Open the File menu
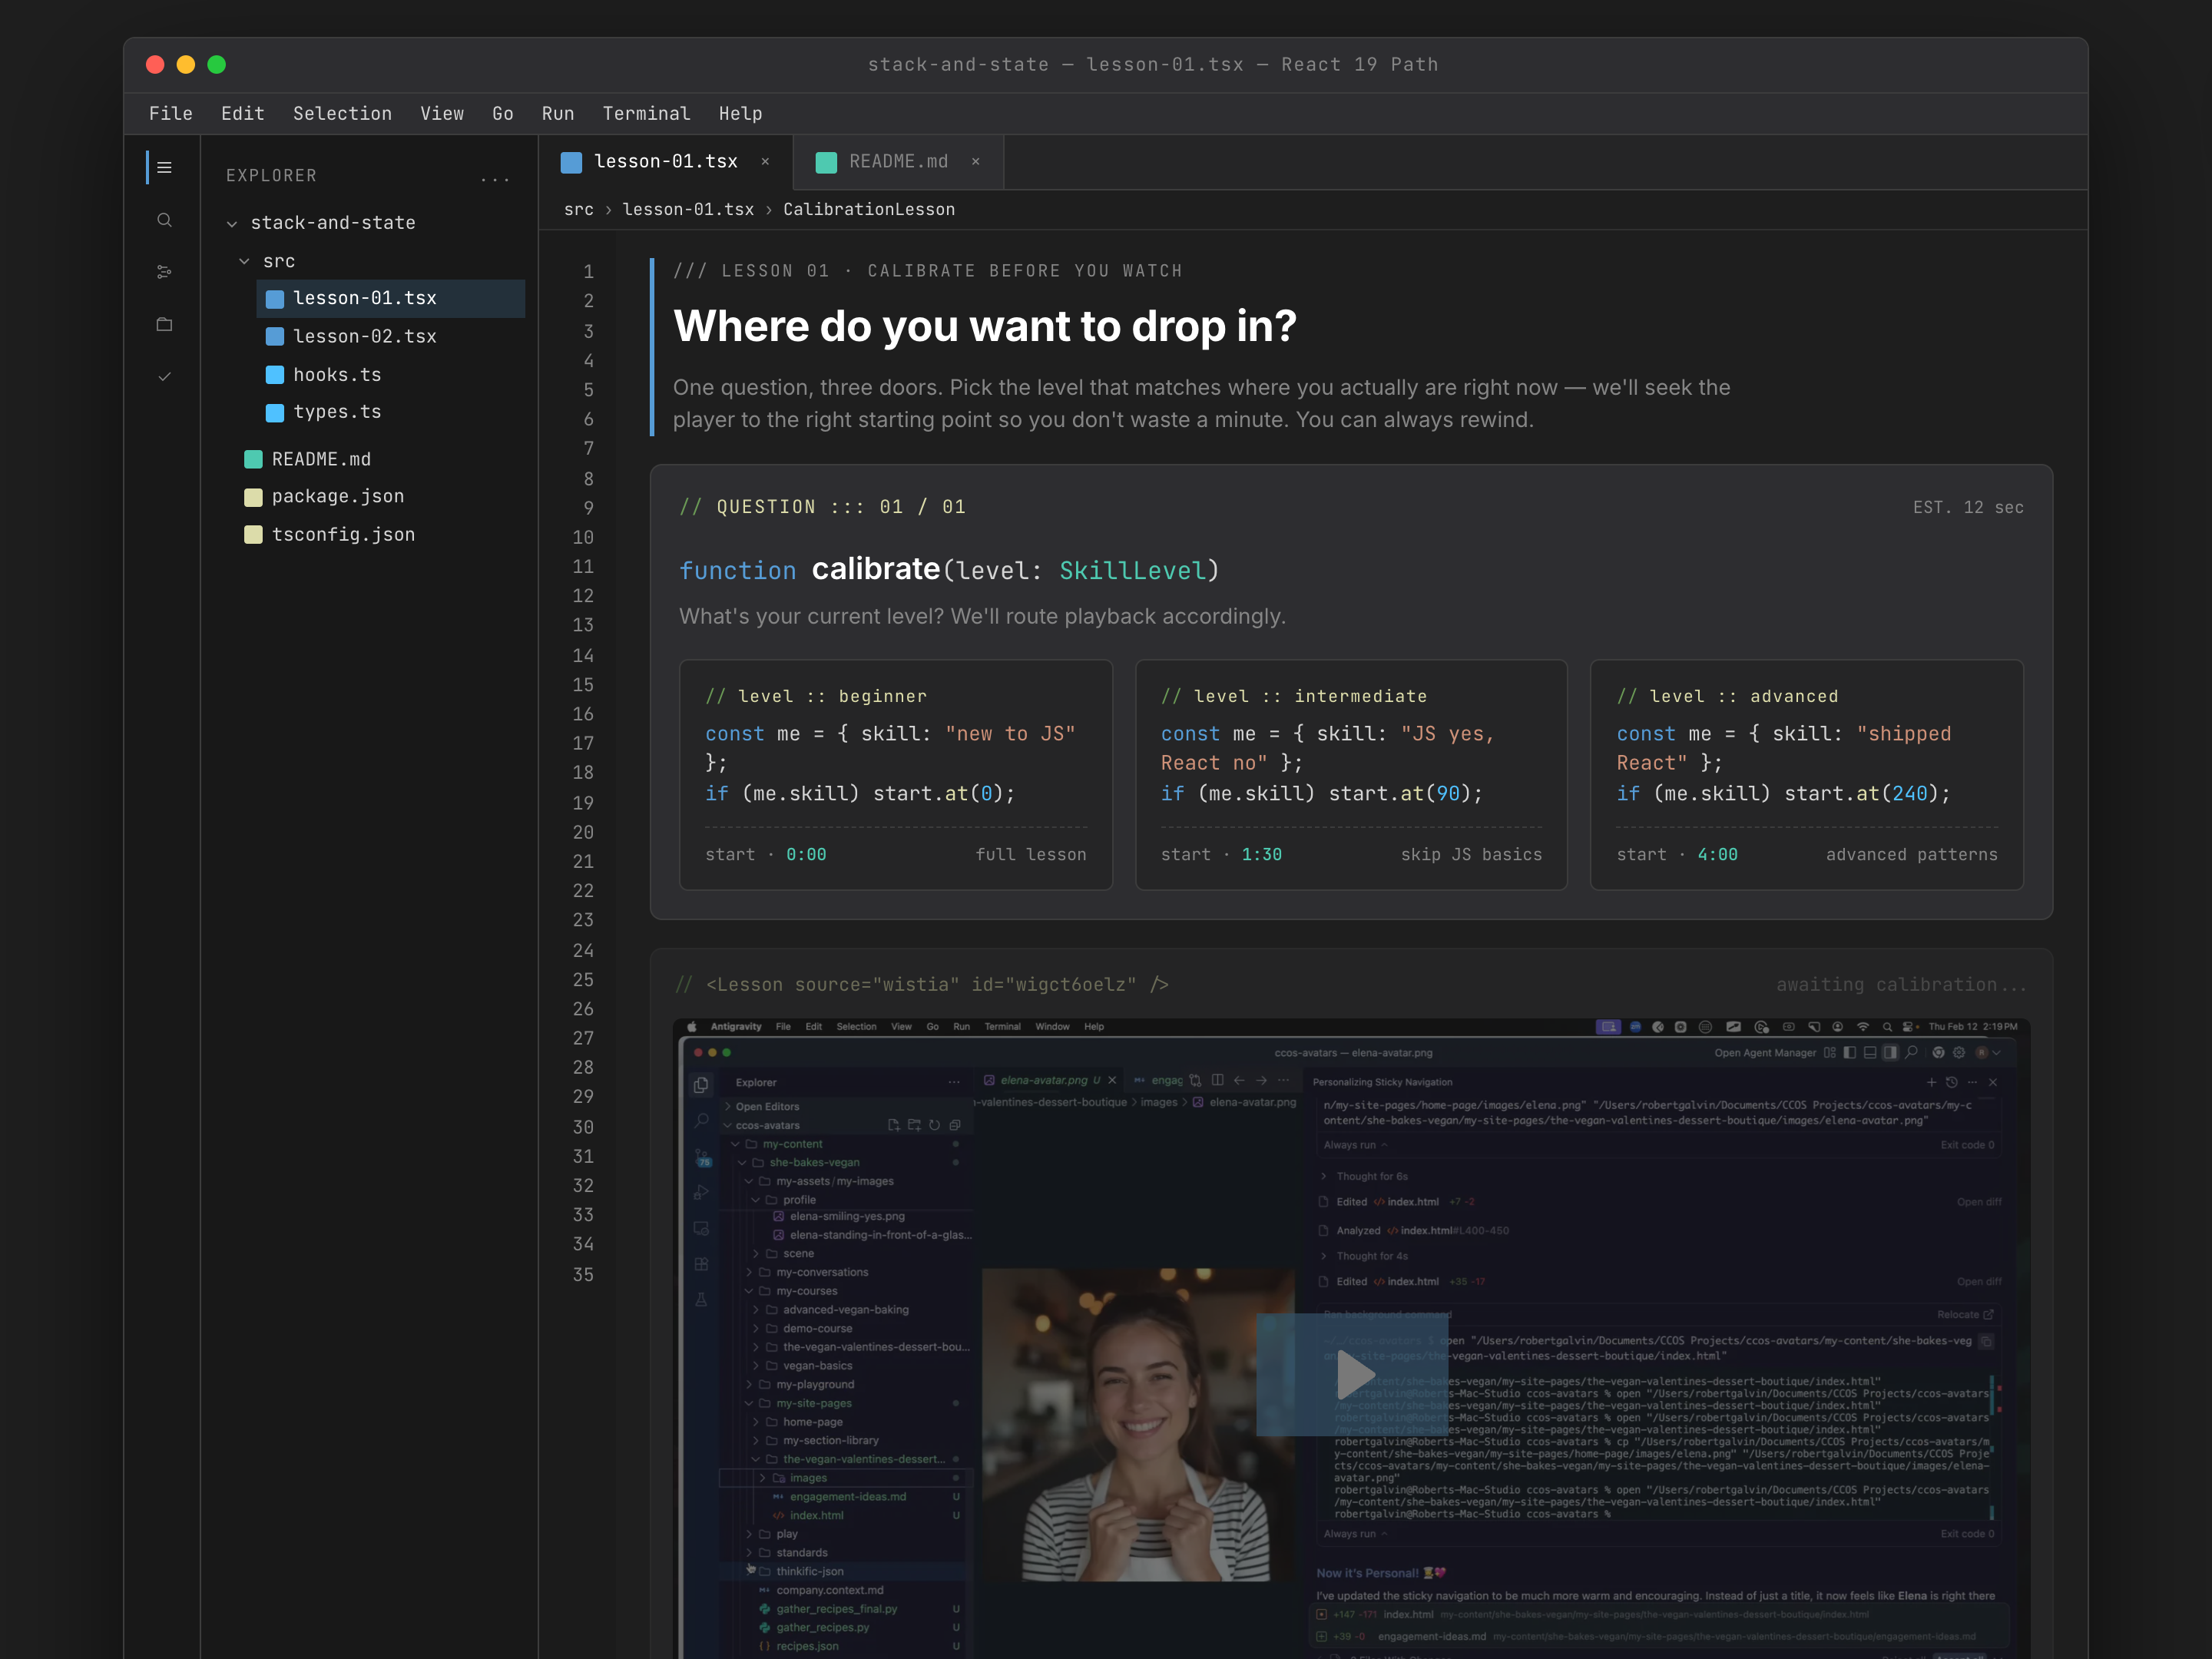Viewport: 2212px width, 1659px height. click(x=171, y=114)
